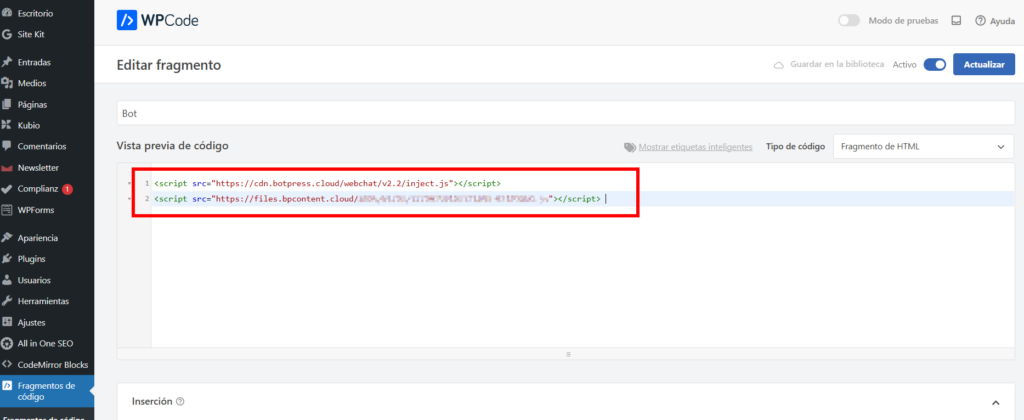This screenshot has height=420, width=1024.
Task: Fold code line 1 arrow
Action: point(129,184)
